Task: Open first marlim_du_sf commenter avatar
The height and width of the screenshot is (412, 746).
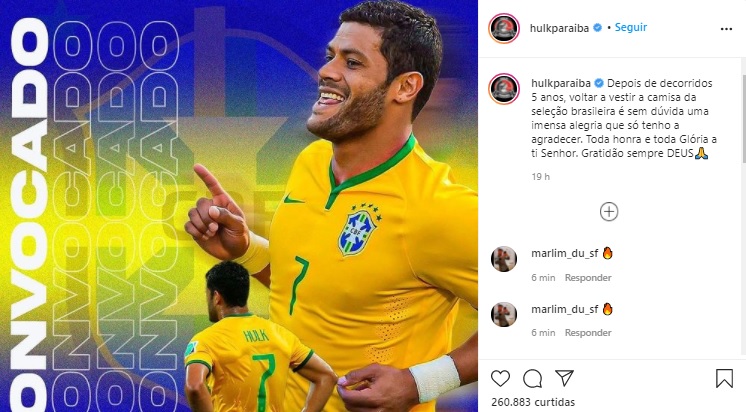Action: (x=504, y=259)
